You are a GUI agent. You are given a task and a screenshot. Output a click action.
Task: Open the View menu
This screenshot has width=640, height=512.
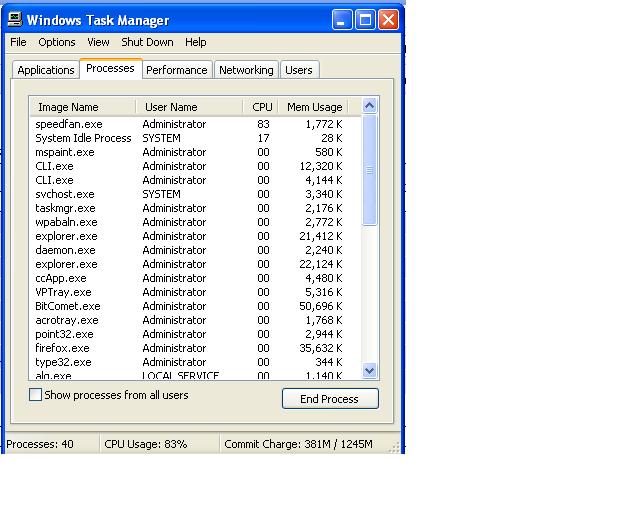click(x=98, y=42)
